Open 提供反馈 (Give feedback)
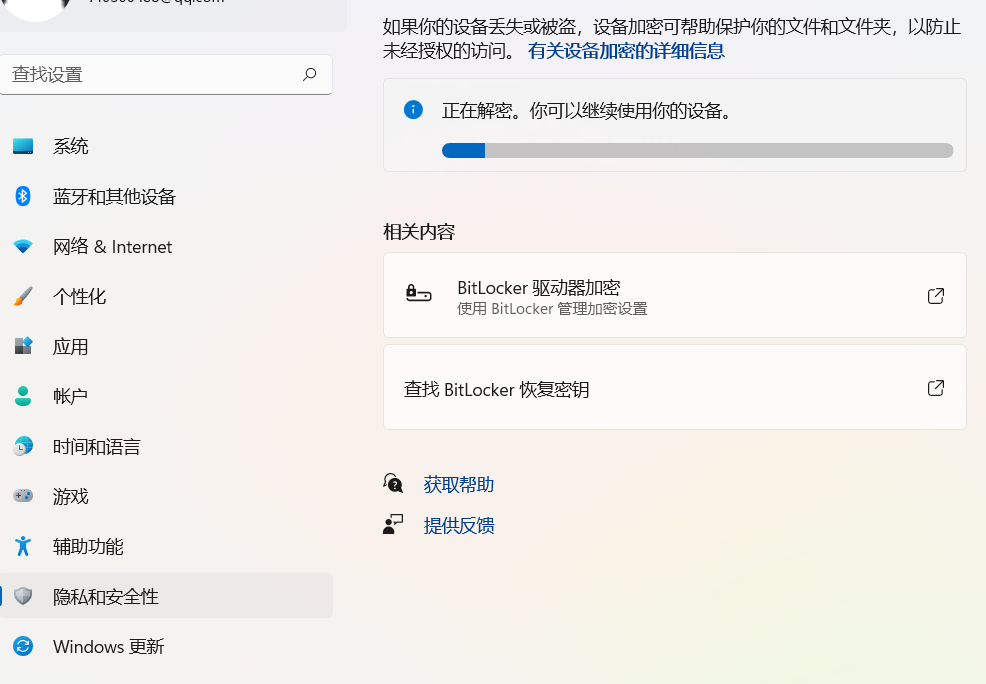The width and height of the screenshot is (986, 684). click(459, 524)
